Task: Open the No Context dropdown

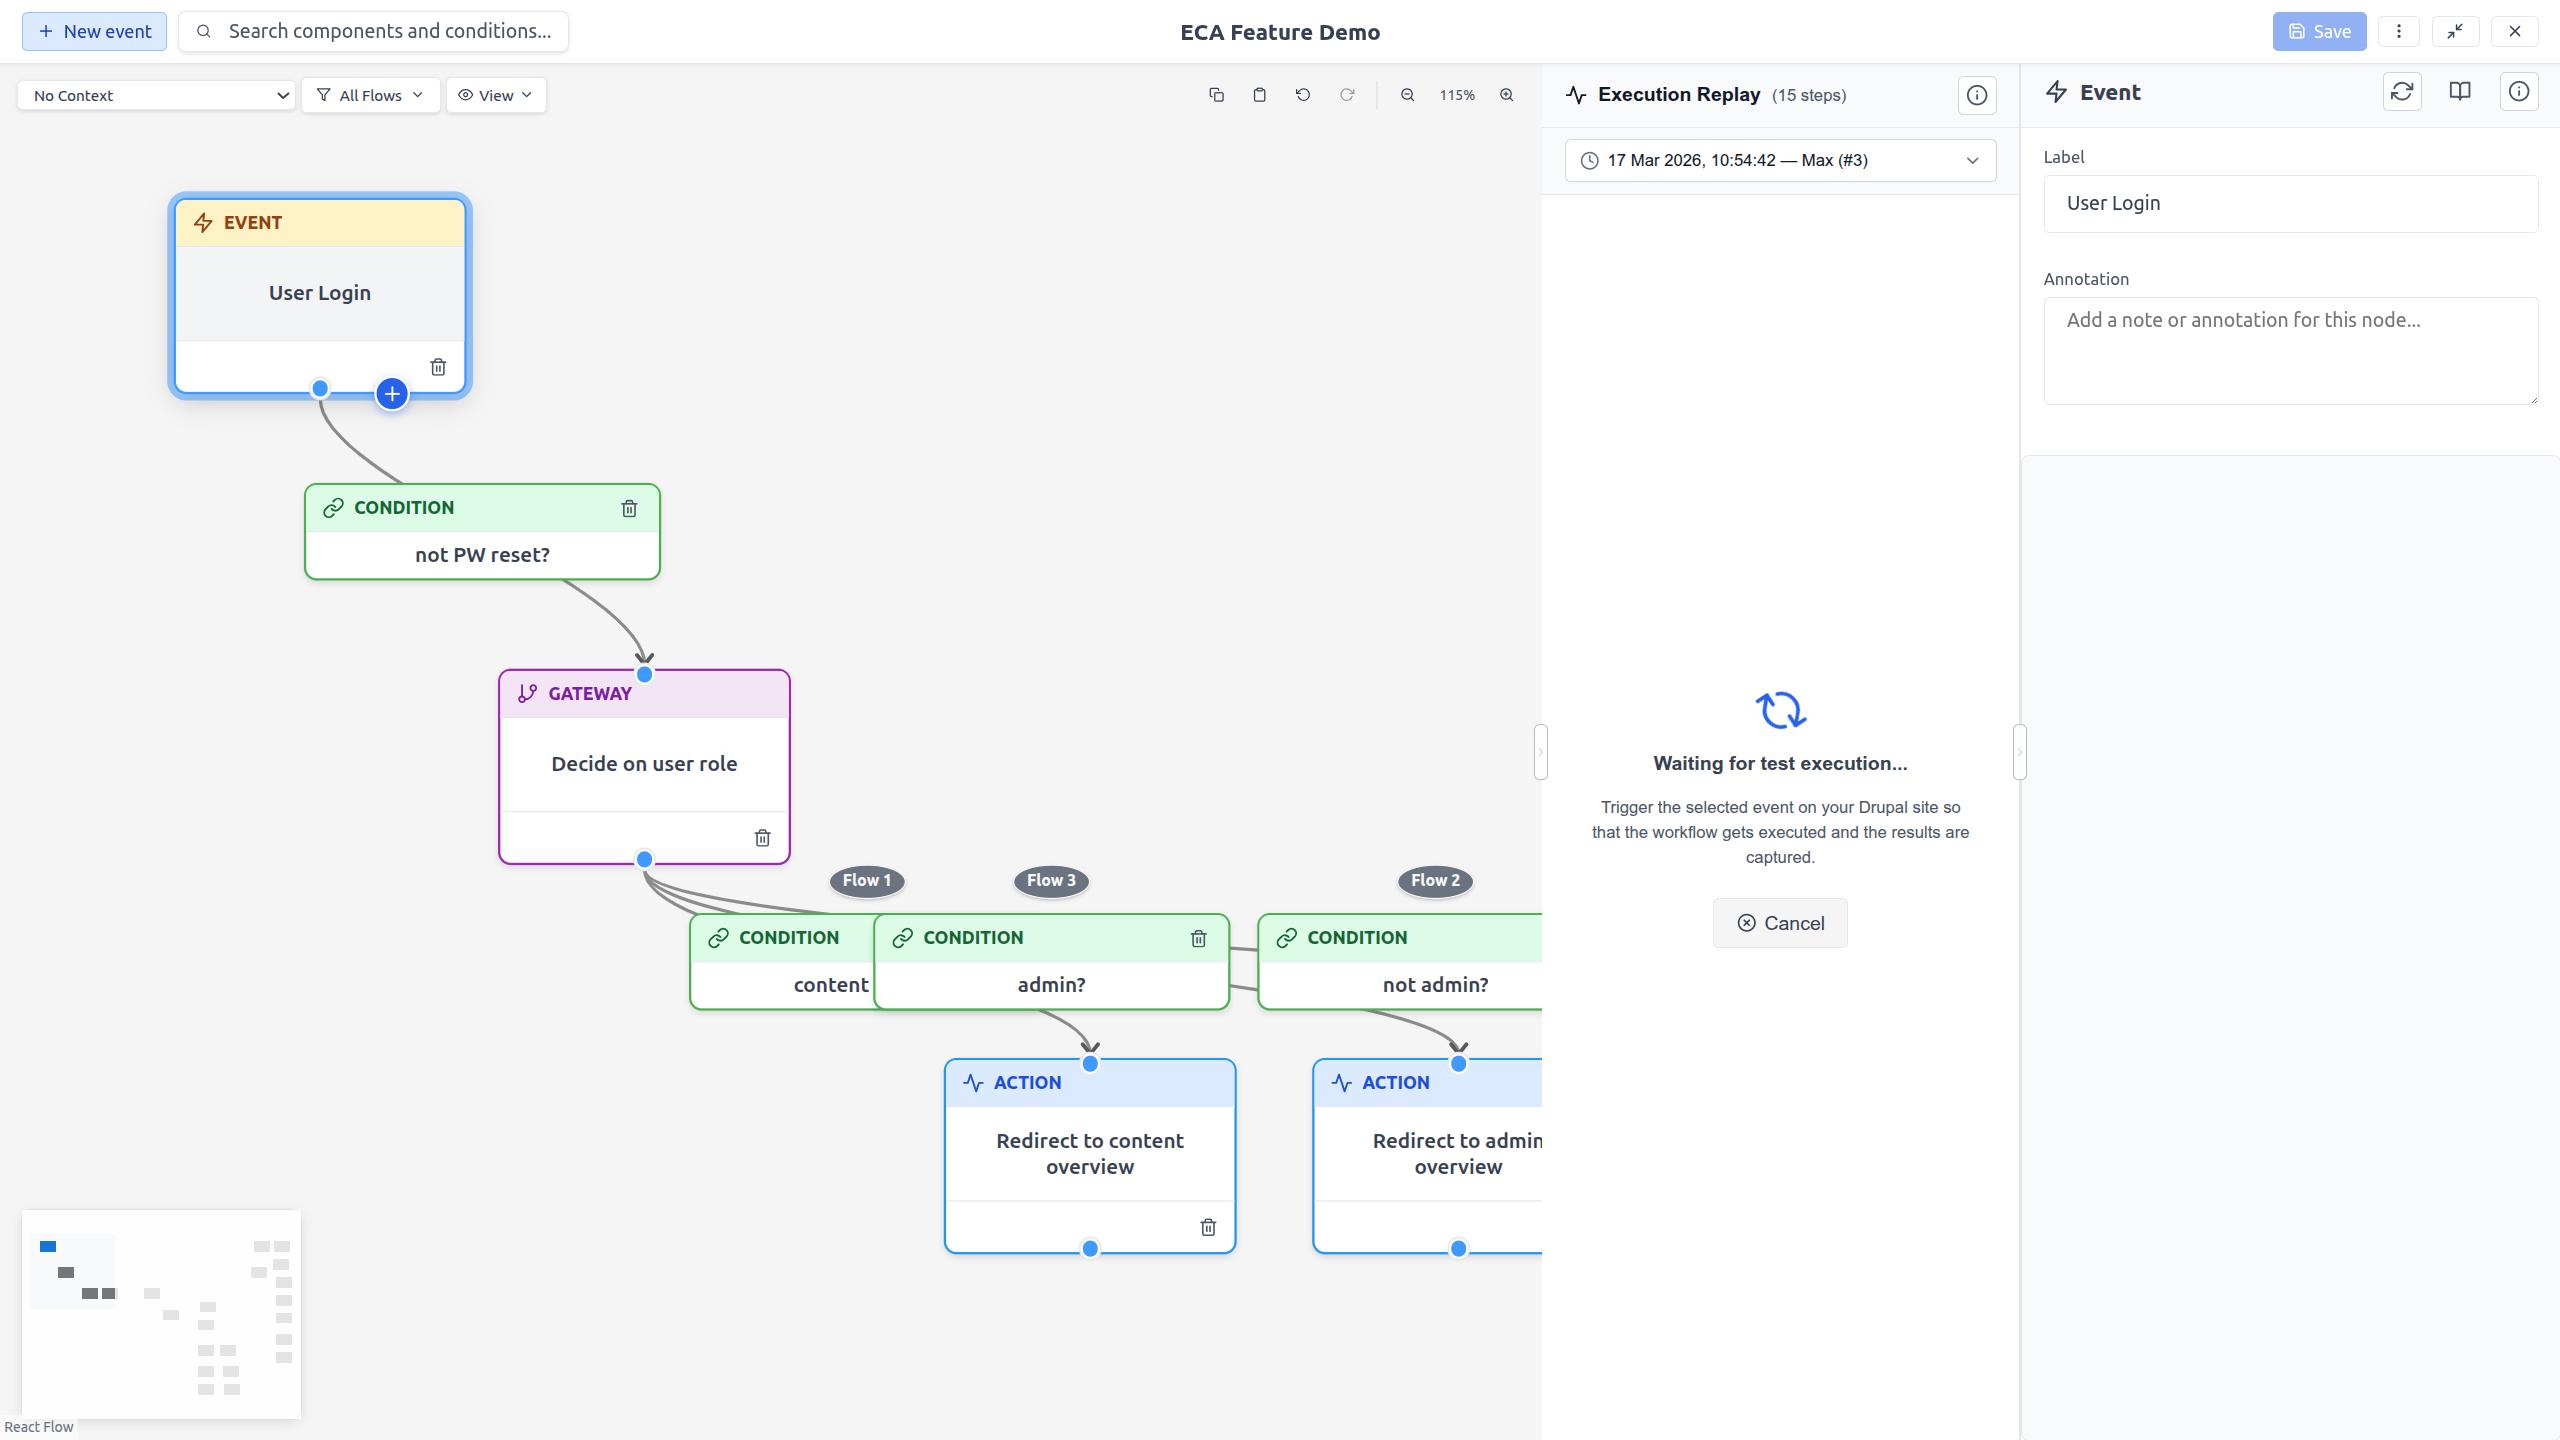Action: point(156,95)
